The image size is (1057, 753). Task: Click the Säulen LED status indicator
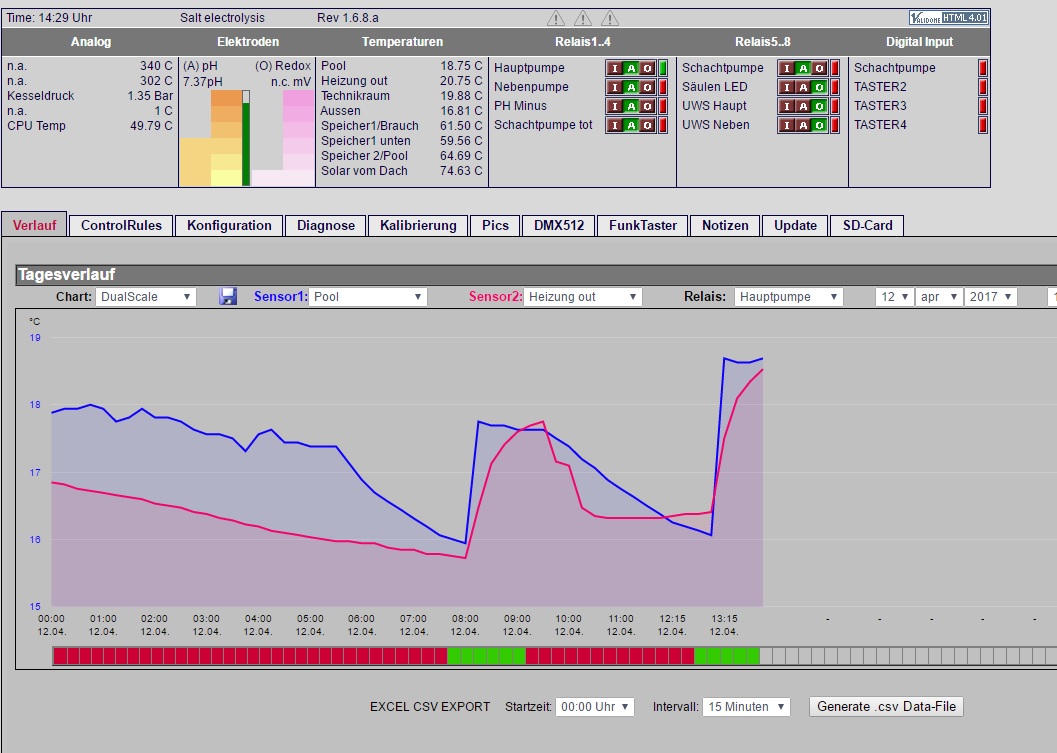(835, 86)
